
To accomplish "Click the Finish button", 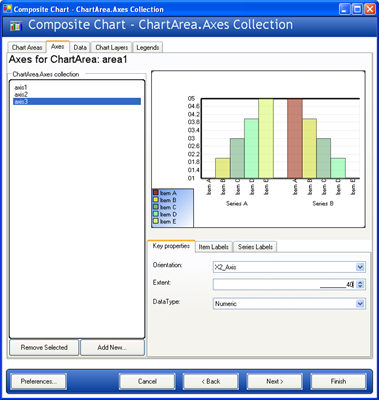I will 338,381.
